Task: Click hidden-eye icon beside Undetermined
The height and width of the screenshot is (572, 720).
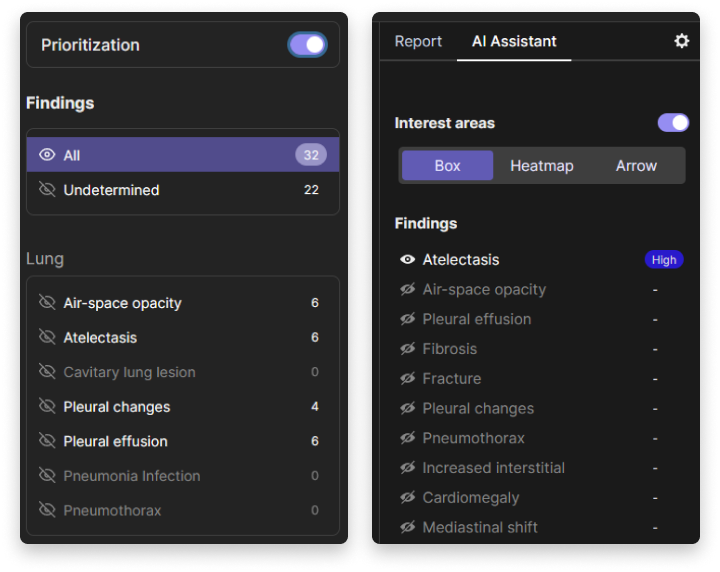Action: click(x=46, y=190)
